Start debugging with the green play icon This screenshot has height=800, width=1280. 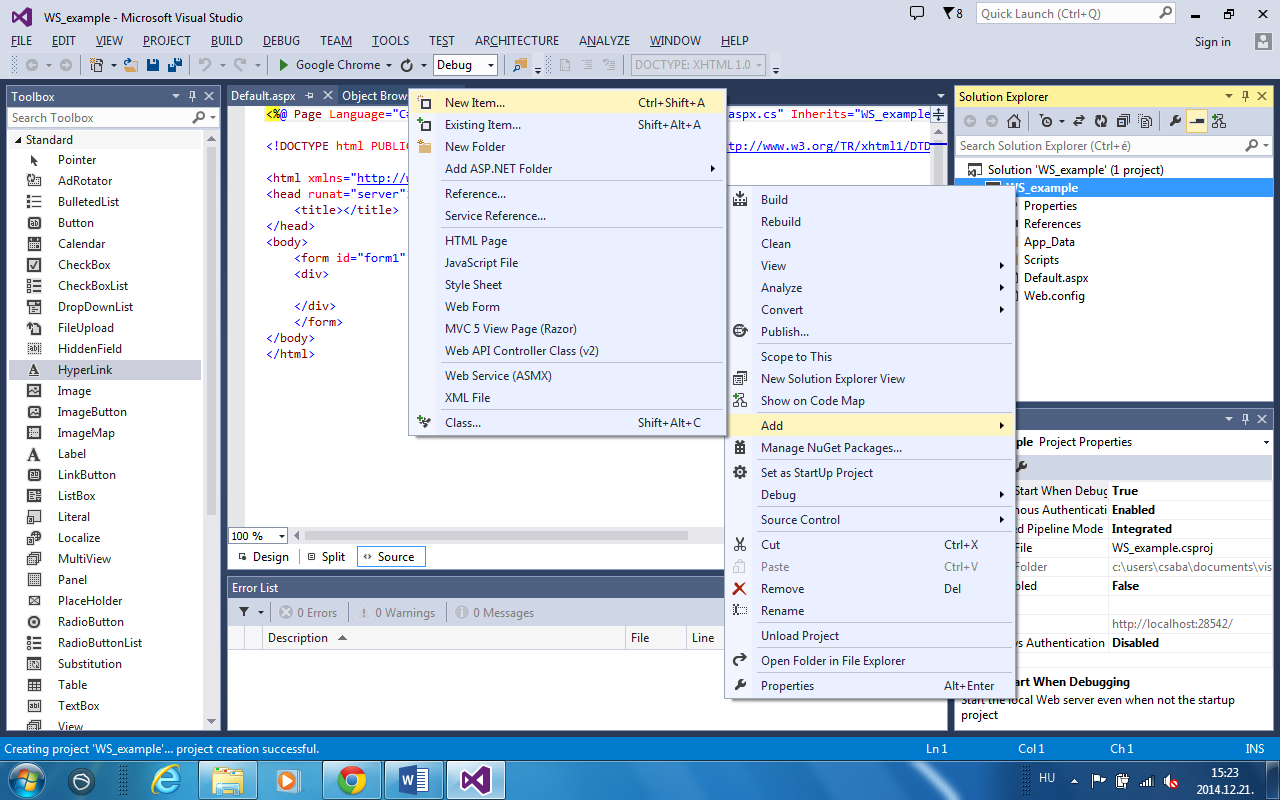click(283, 65)
